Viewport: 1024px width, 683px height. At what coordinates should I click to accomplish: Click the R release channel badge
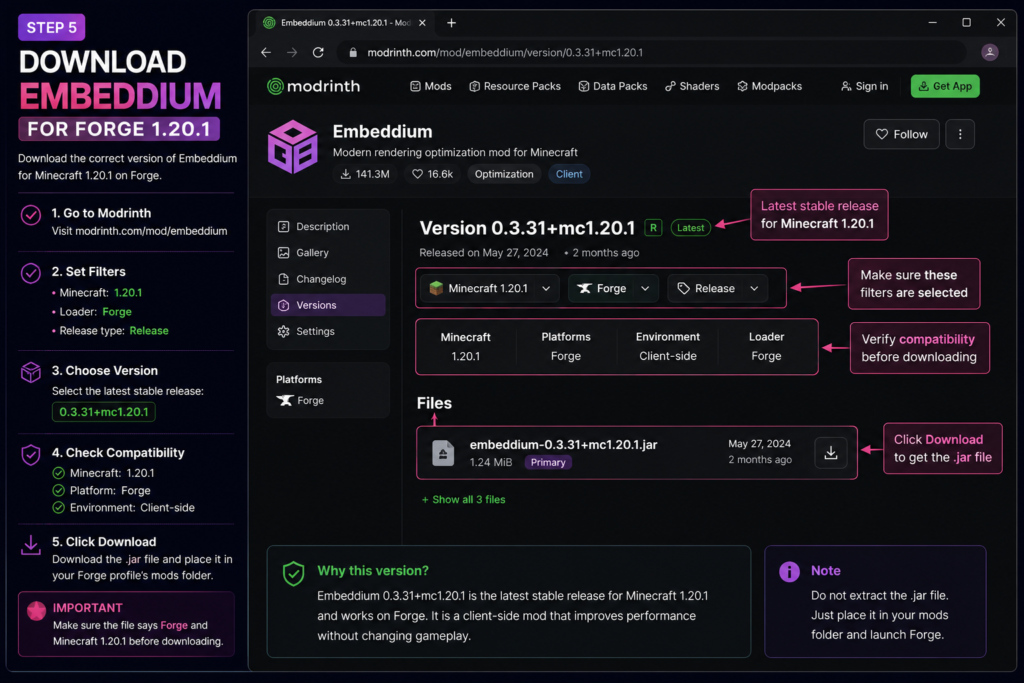pyautogui.click(x=653, y=227)
